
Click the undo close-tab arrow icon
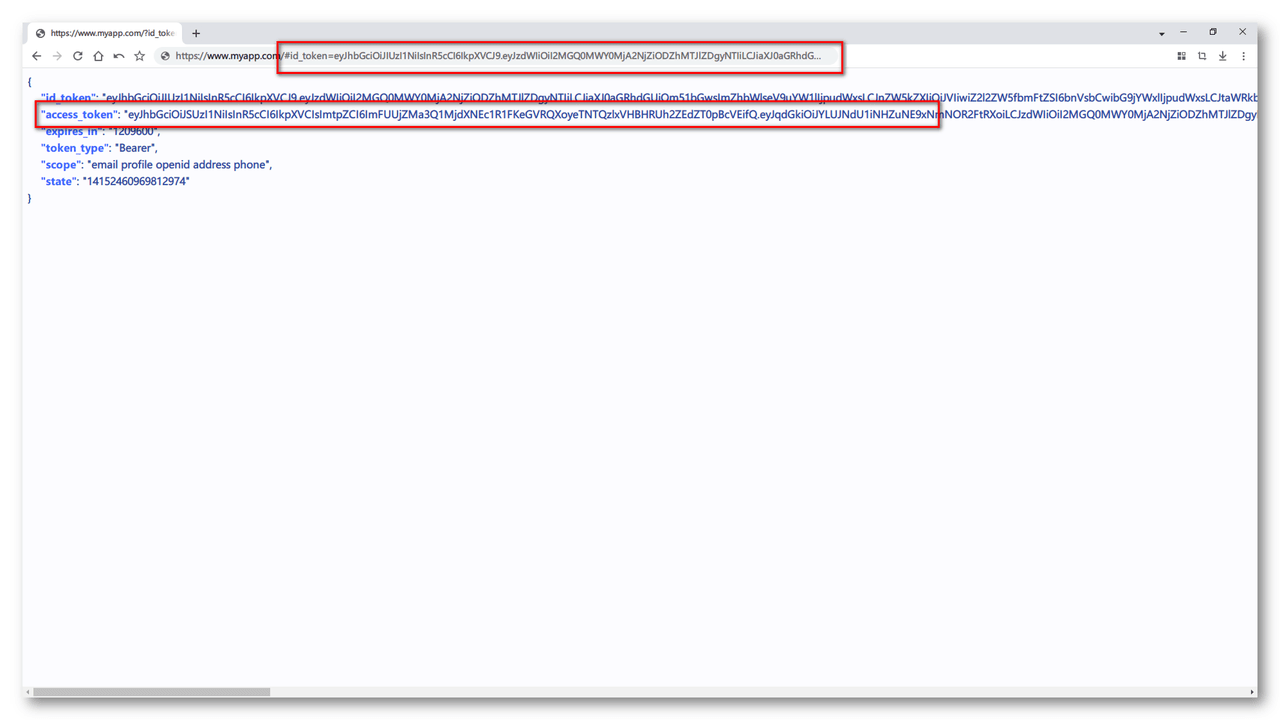point(119,56)
